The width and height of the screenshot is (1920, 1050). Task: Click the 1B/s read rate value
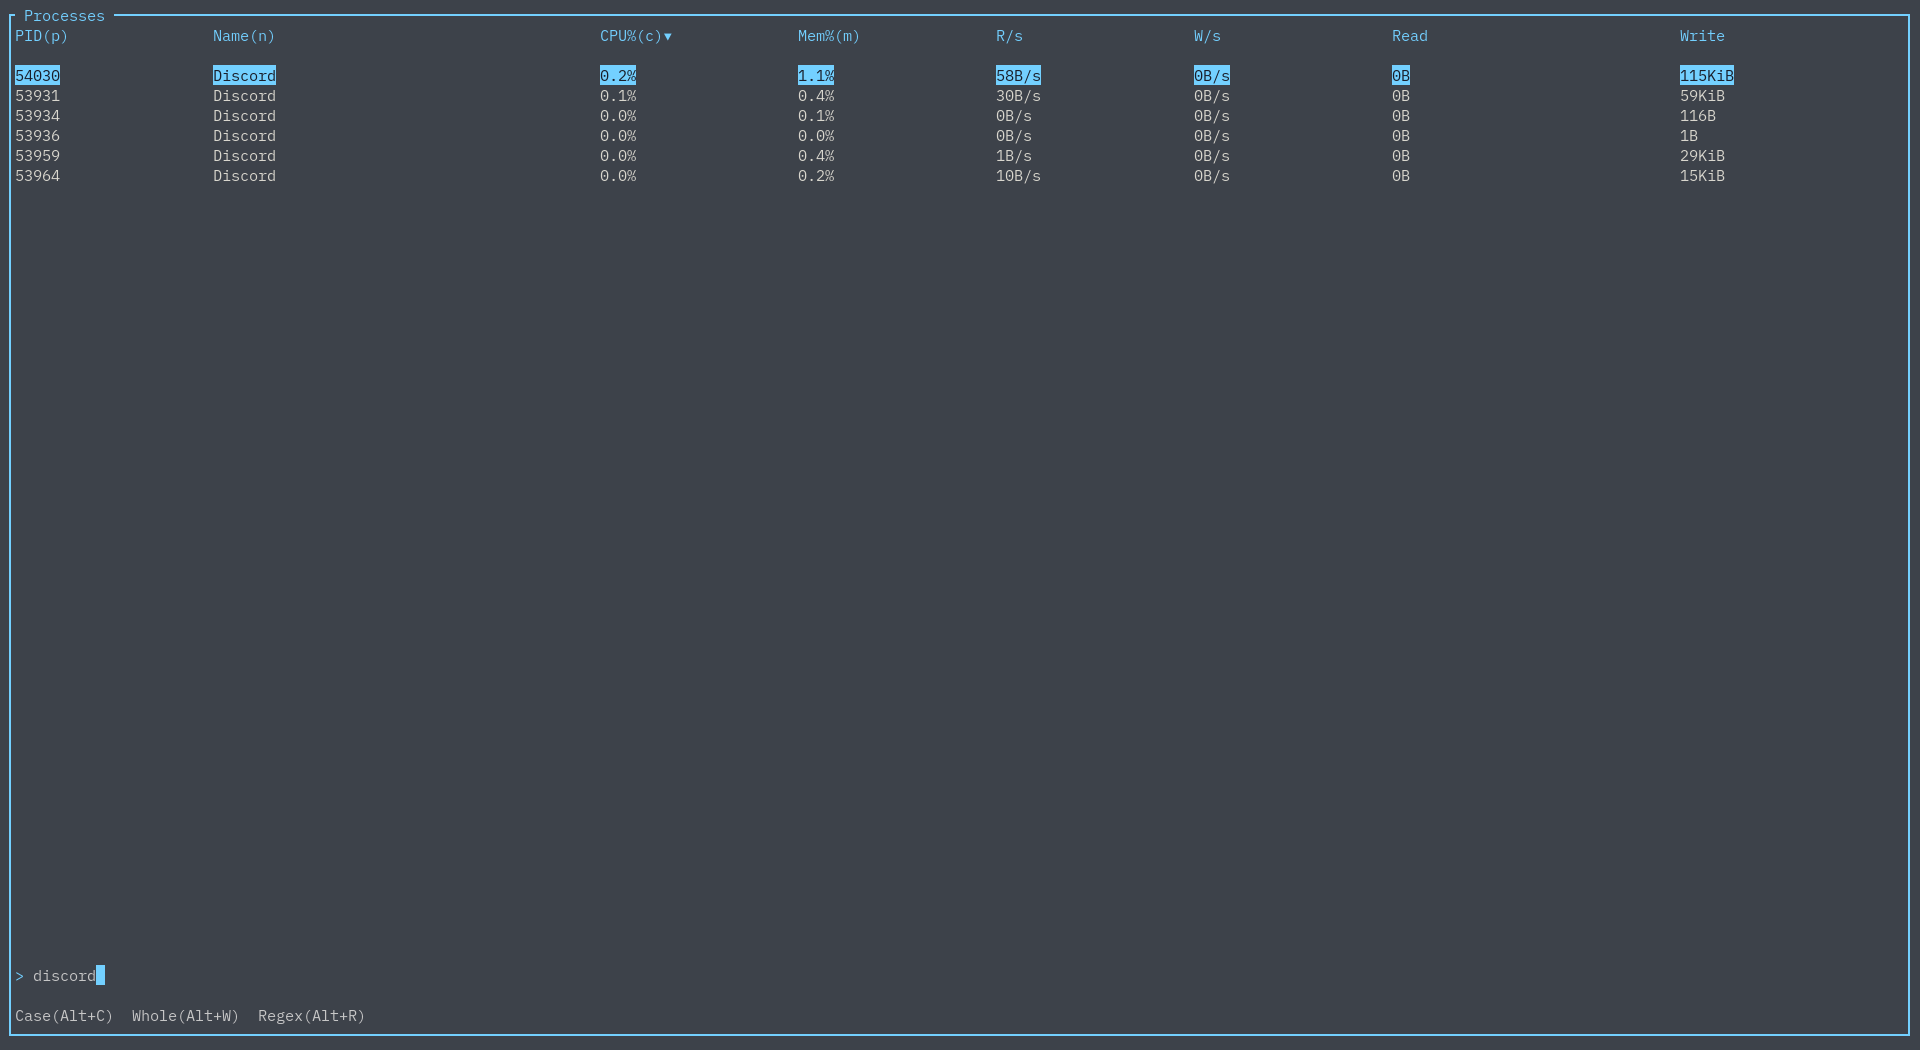(1014, 156)
